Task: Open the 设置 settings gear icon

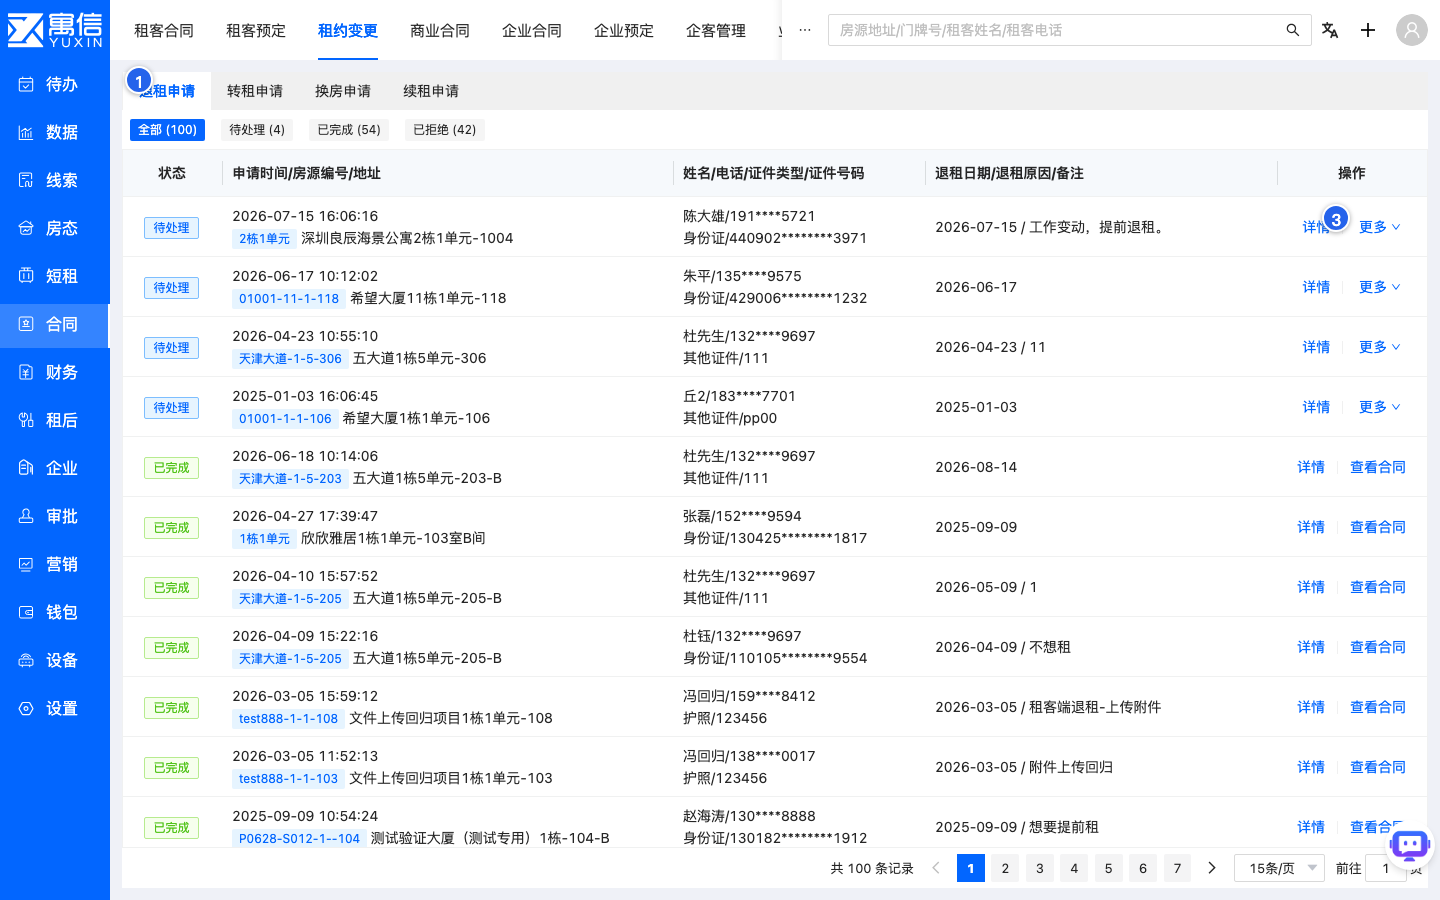Action: pos(26,708)
